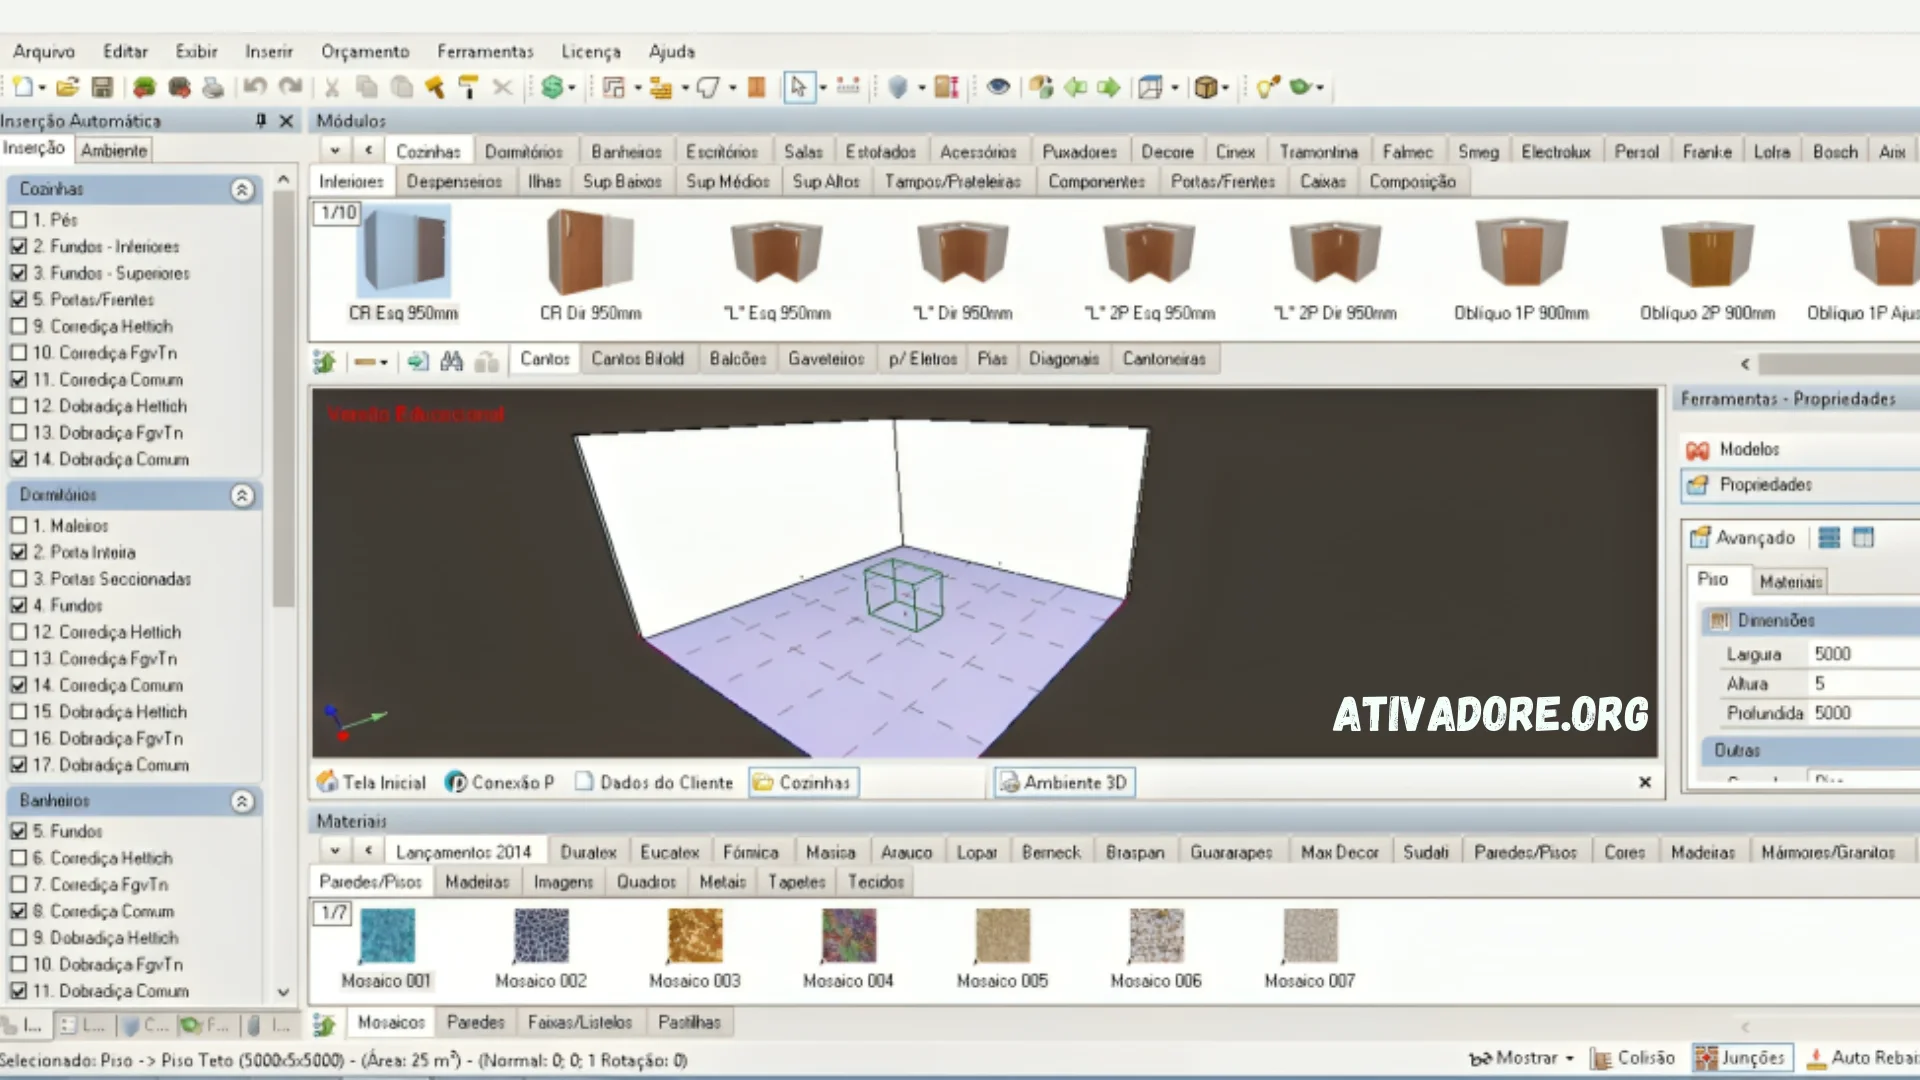Click the shield icon in toolbar

pyautogui.click(x=898, y=88)
